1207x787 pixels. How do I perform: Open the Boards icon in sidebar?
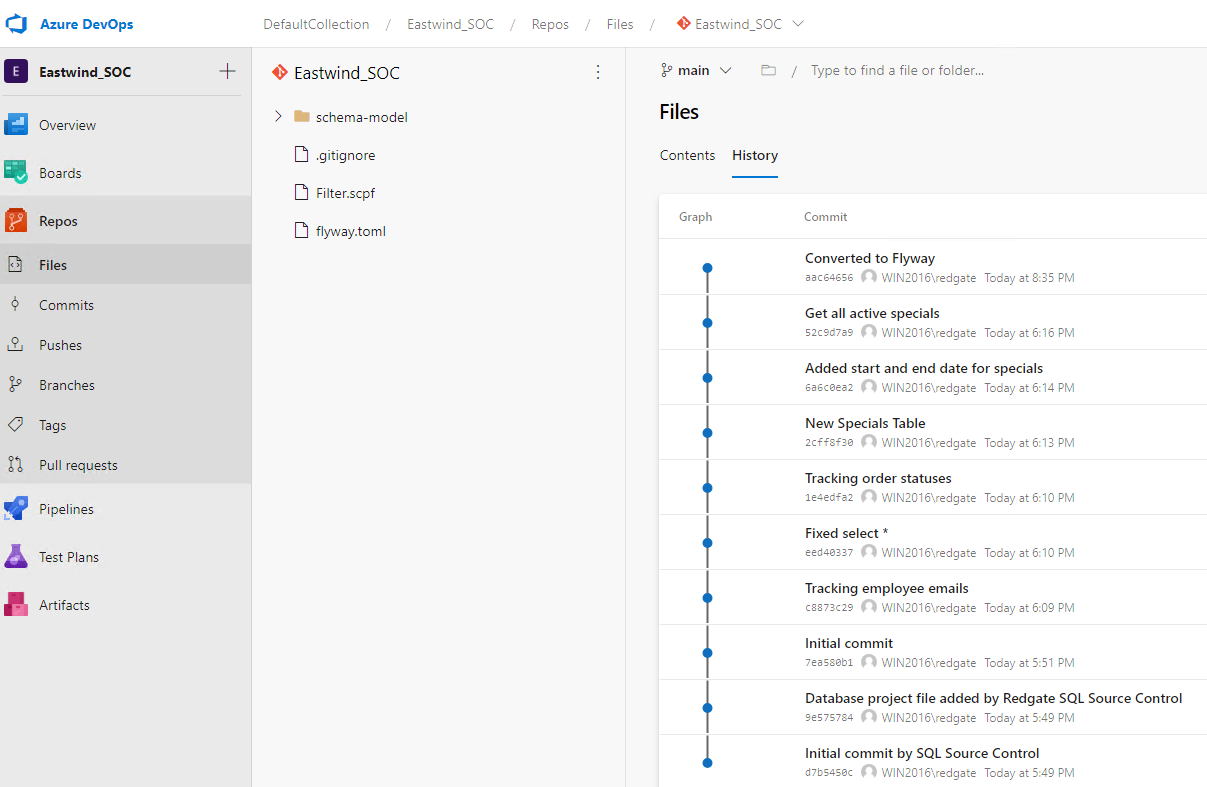coord(16,173)
